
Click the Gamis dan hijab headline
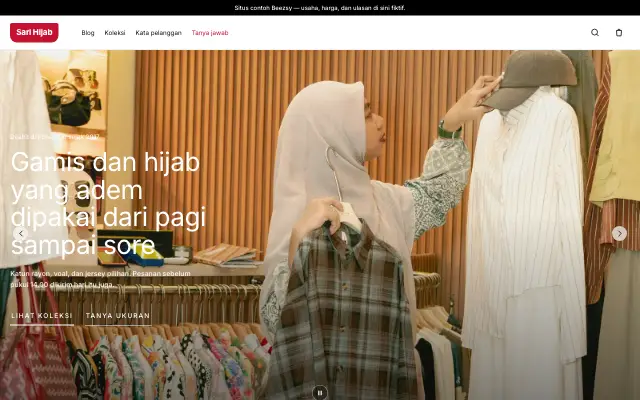(x=109, y=204)
